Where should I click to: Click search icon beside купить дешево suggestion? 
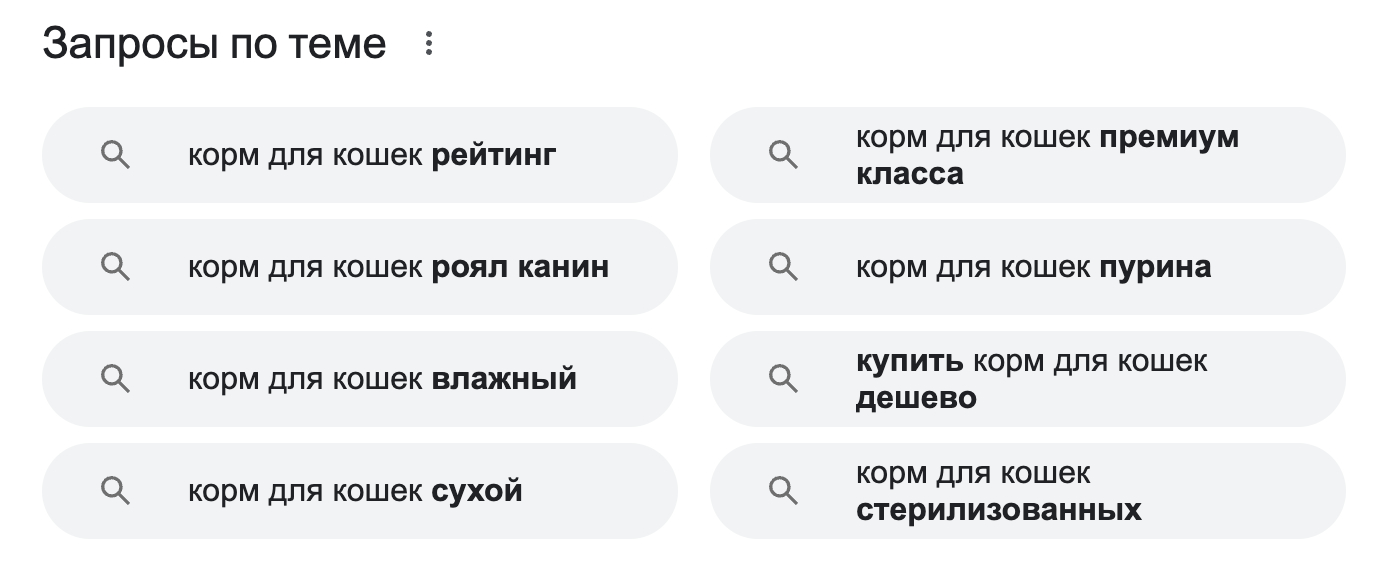click(x=783, y=379)
